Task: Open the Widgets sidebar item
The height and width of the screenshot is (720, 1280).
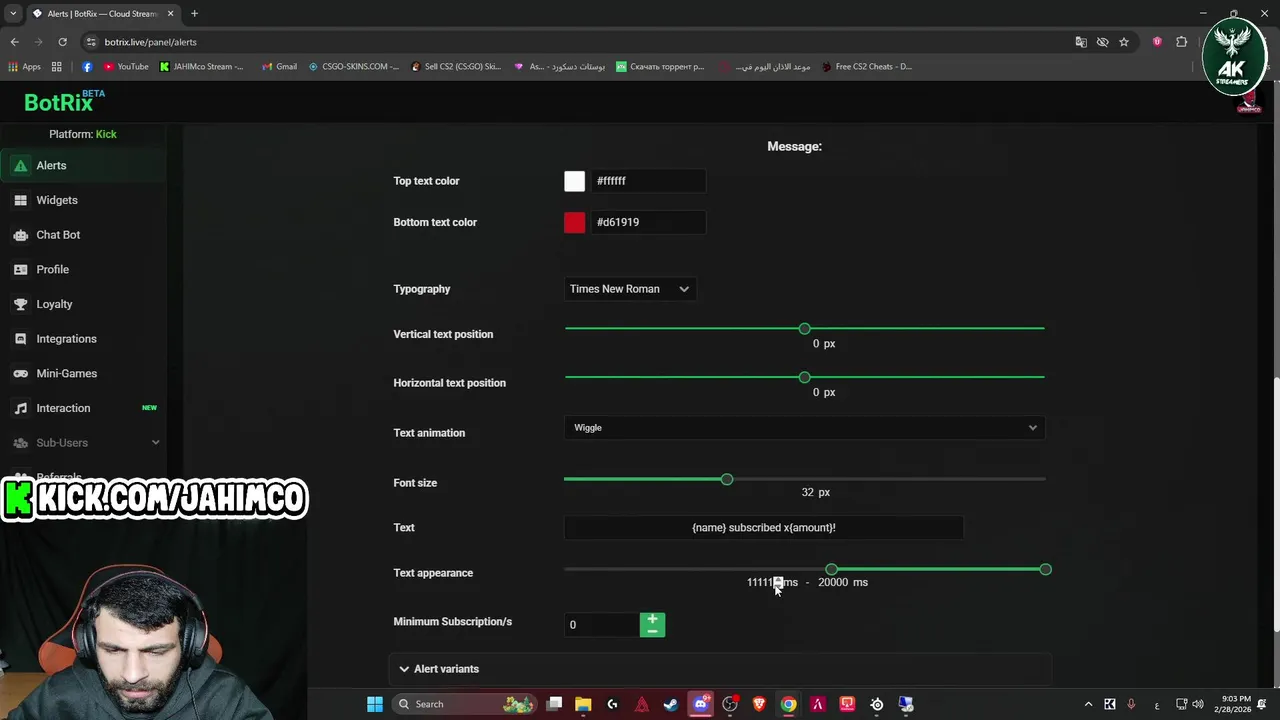Action: coord(84,200)
